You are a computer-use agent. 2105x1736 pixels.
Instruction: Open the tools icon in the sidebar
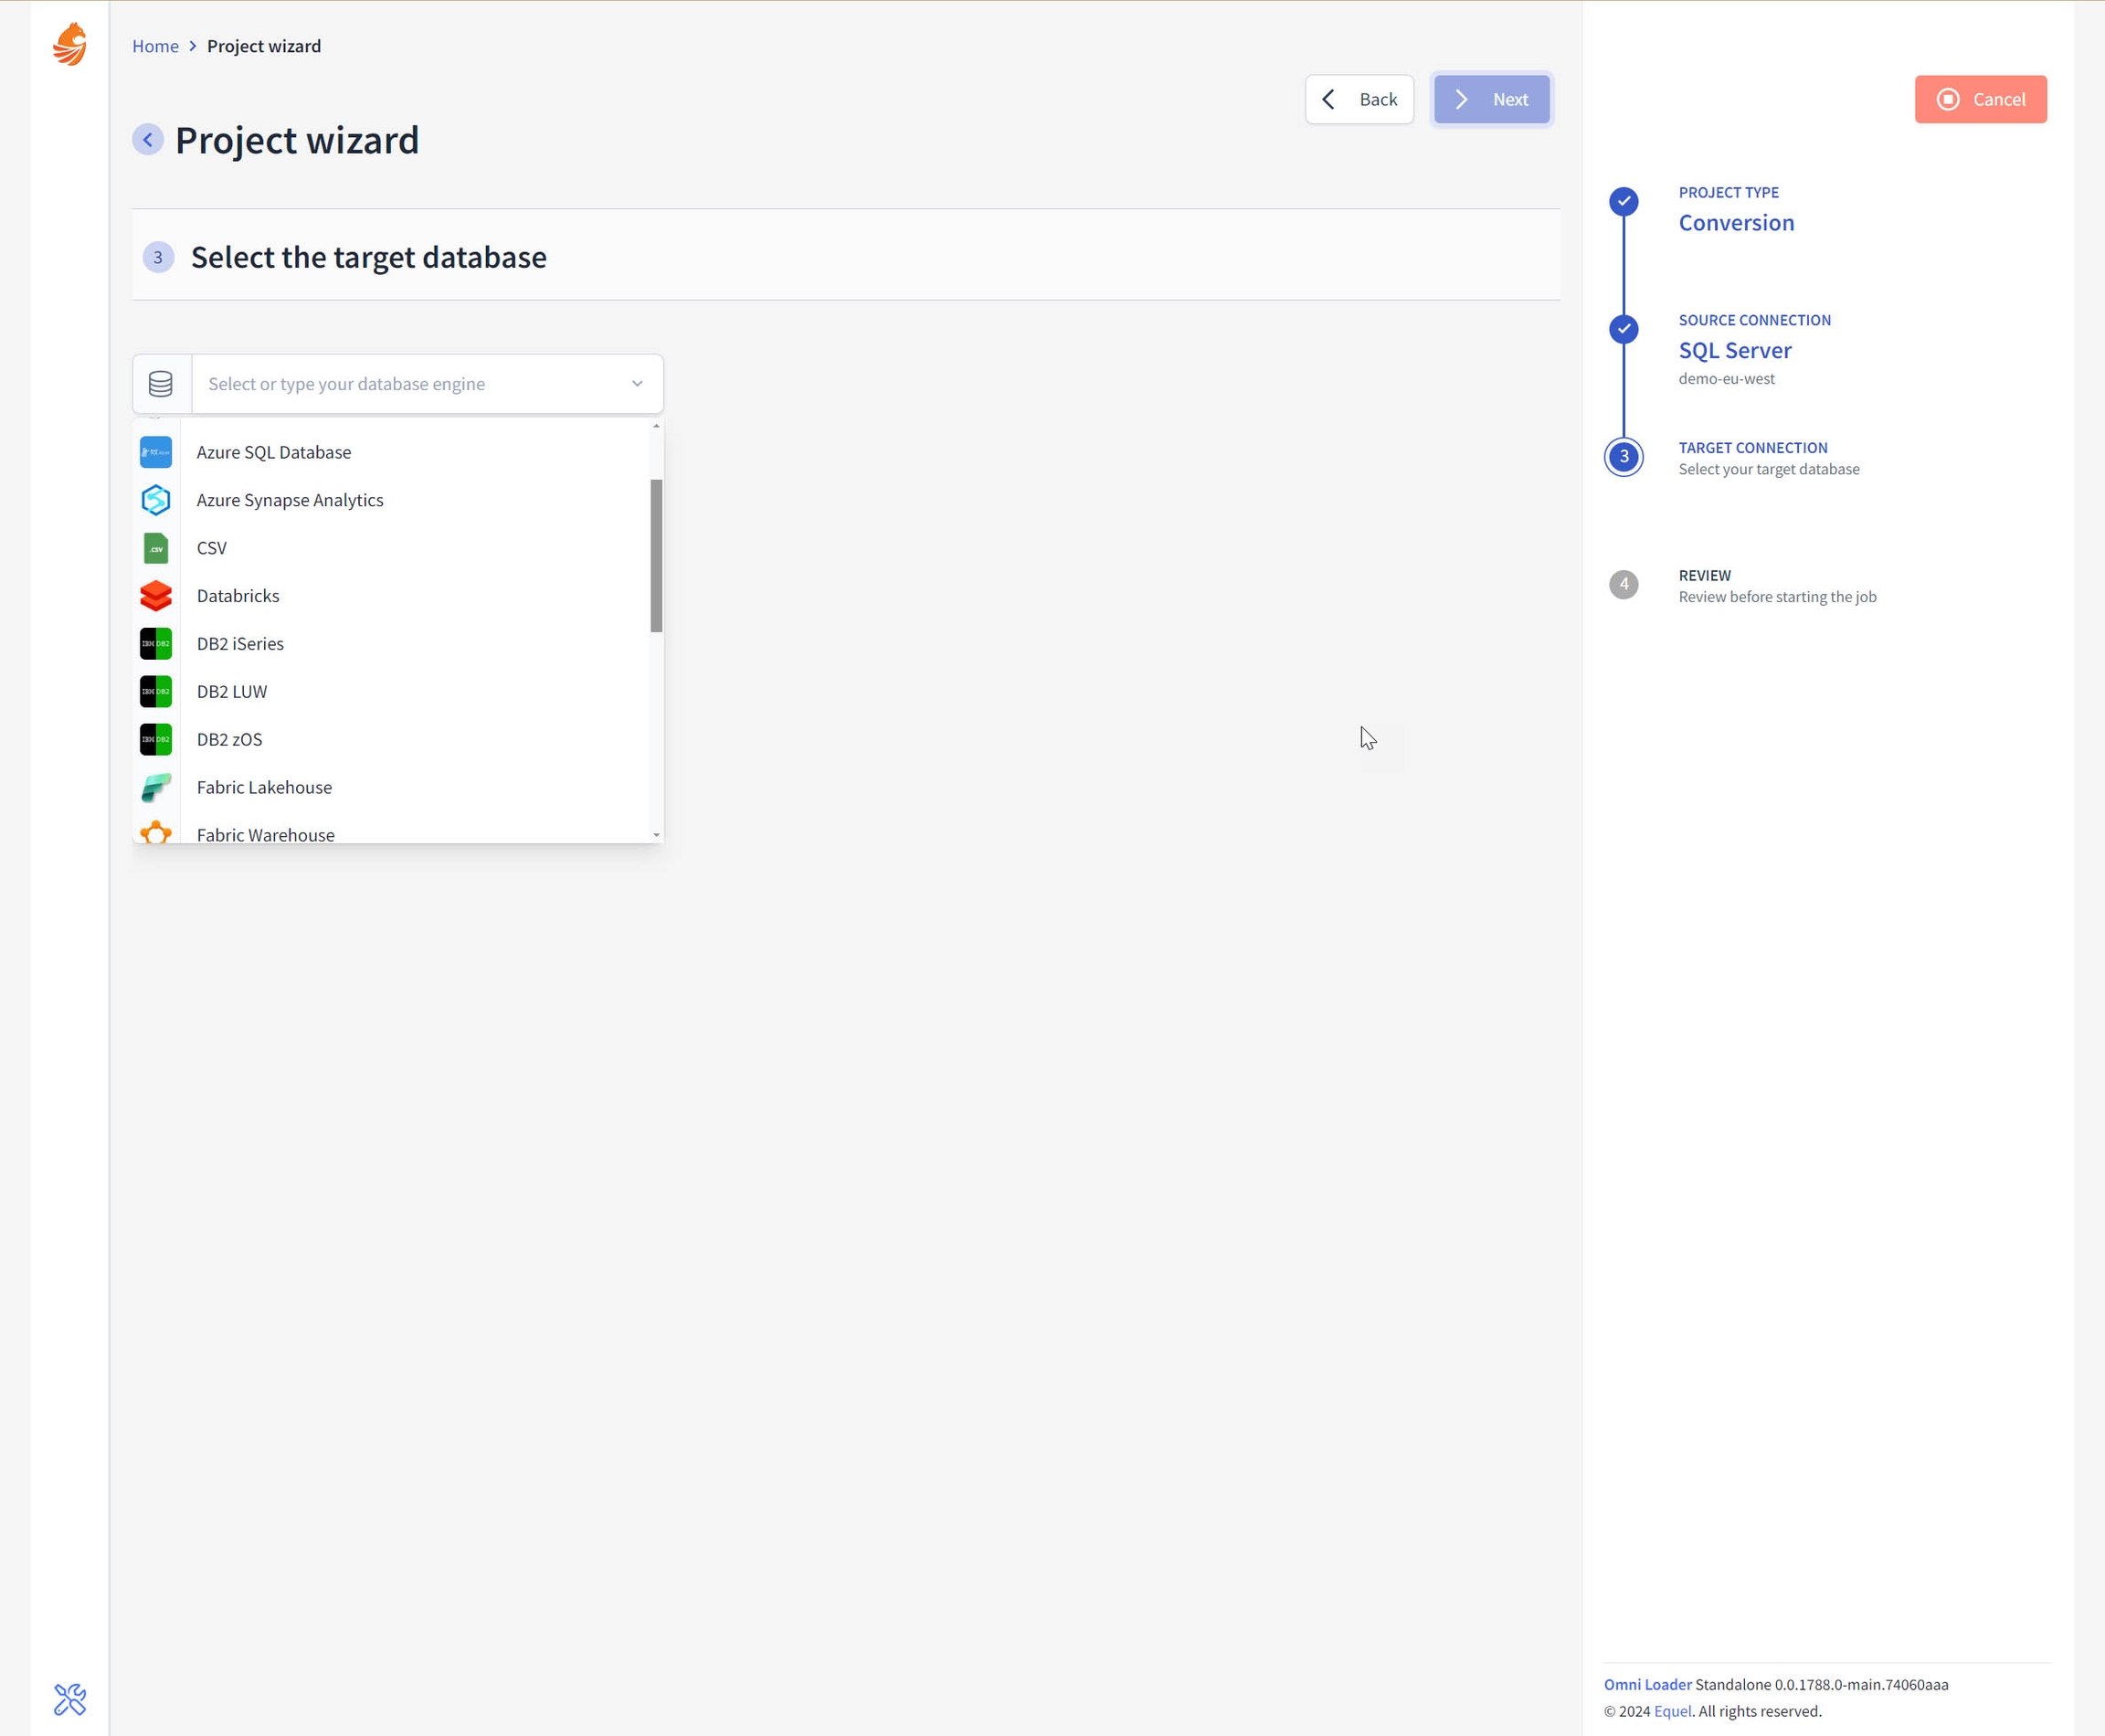click(70, 1699)
